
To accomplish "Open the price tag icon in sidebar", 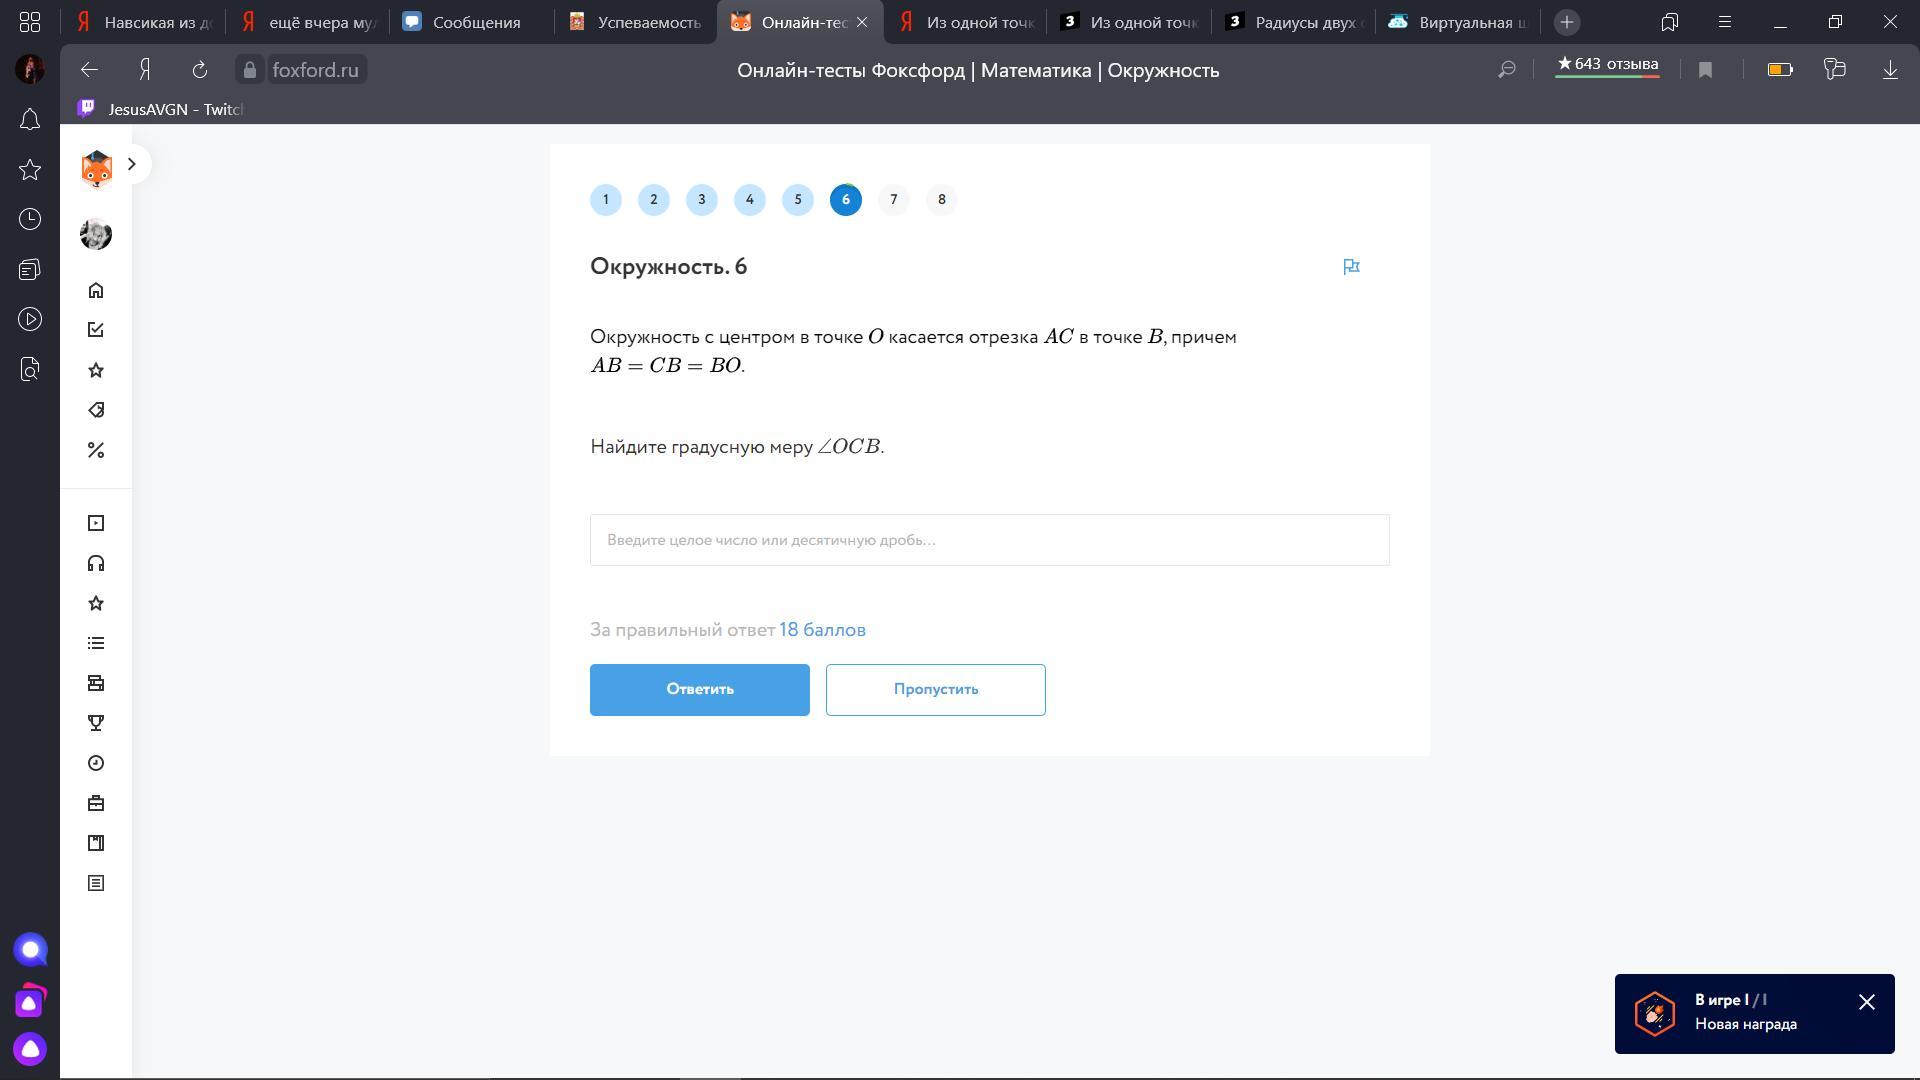I will (x=96, y=410).
